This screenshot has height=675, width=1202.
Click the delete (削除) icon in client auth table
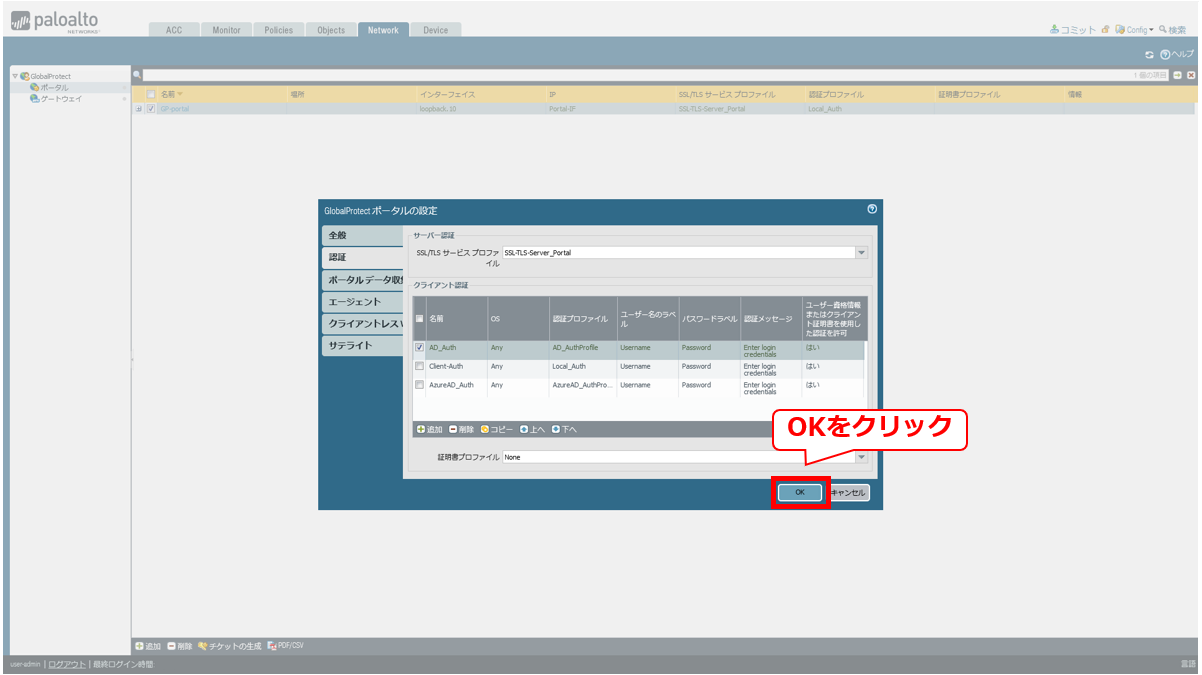pyautogui.click(x=453, y=429)
